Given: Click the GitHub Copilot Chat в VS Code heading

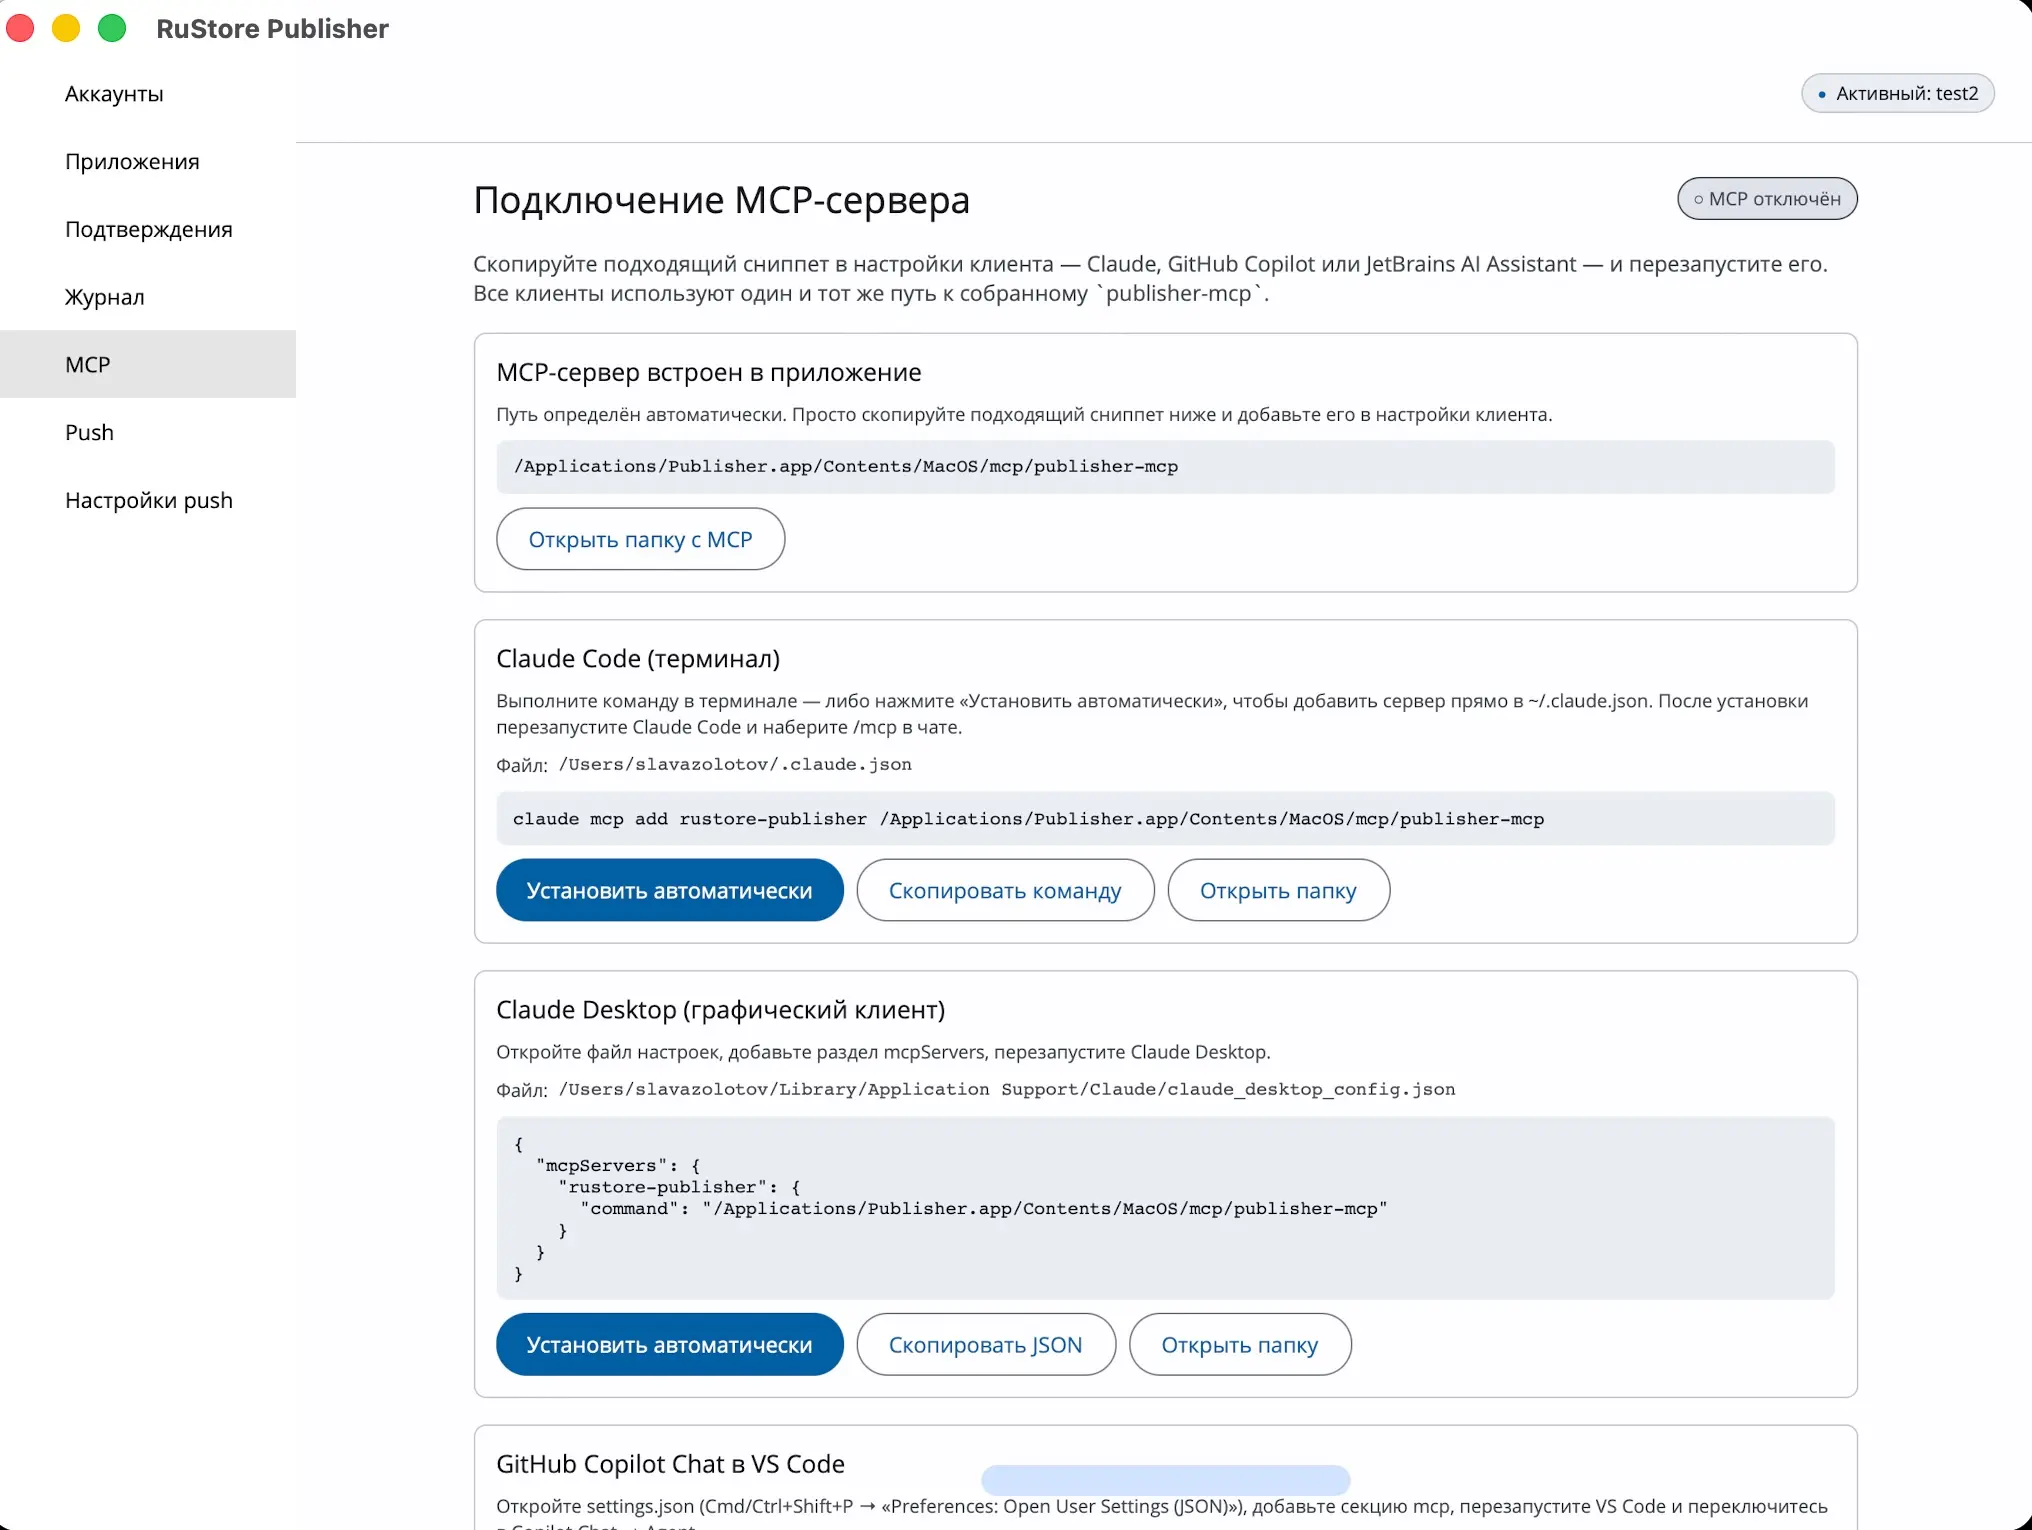Looking at the screenshot, I should [670, 1464].
